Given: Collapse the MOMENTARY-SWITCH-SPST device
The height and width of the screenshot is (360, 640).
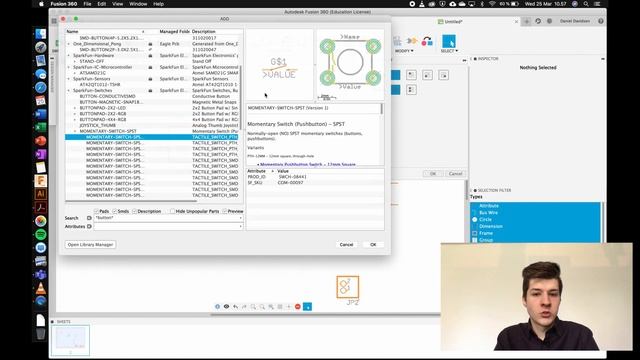Looking at the screenshot, I should click(75, 131).
